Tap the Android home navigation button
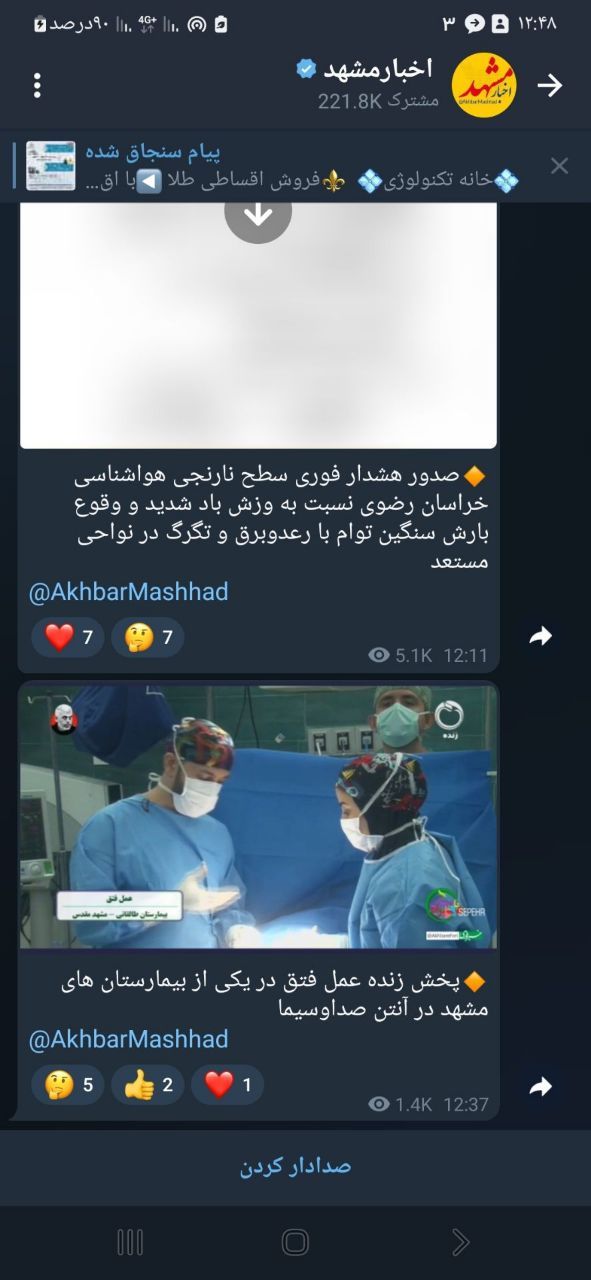The height and width of the screenshot is (1280, 591). point(295,1242)
